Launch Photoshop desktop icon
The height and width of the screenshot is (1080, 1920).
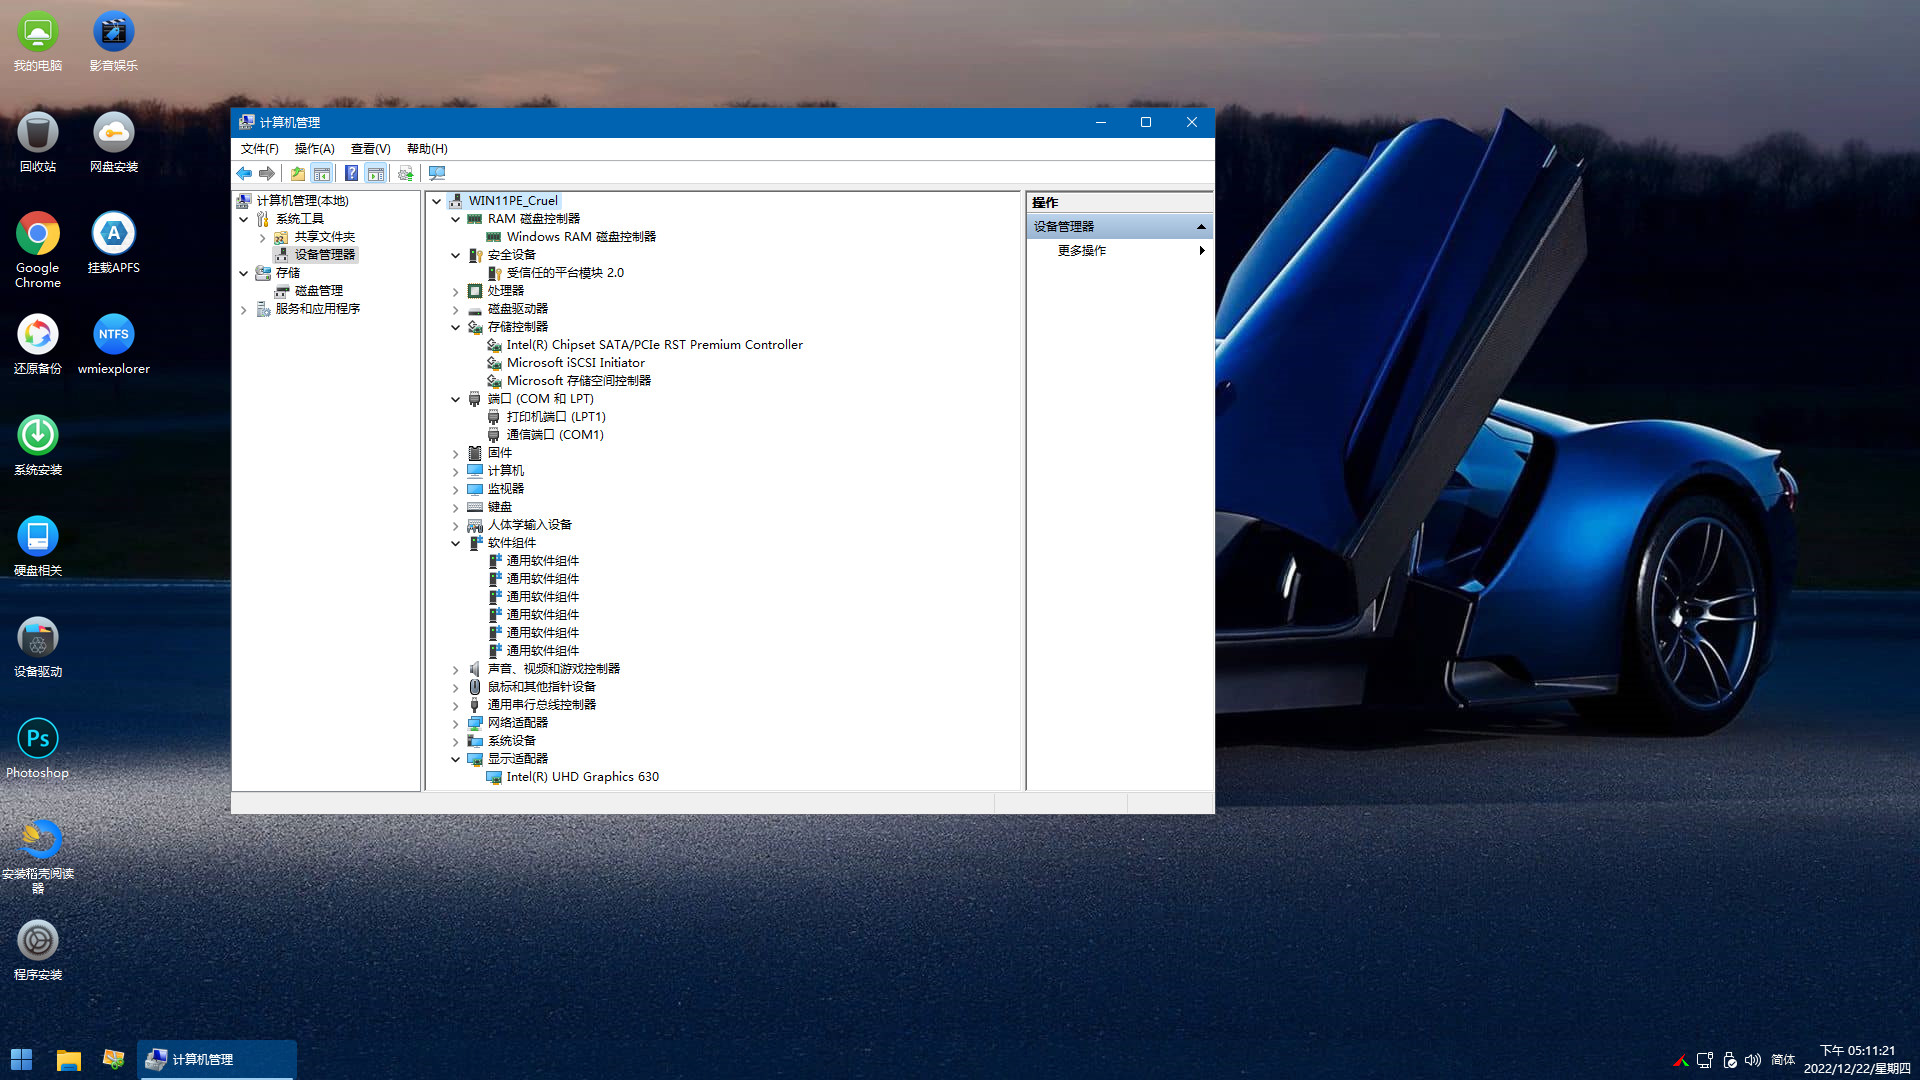point(38,749)
